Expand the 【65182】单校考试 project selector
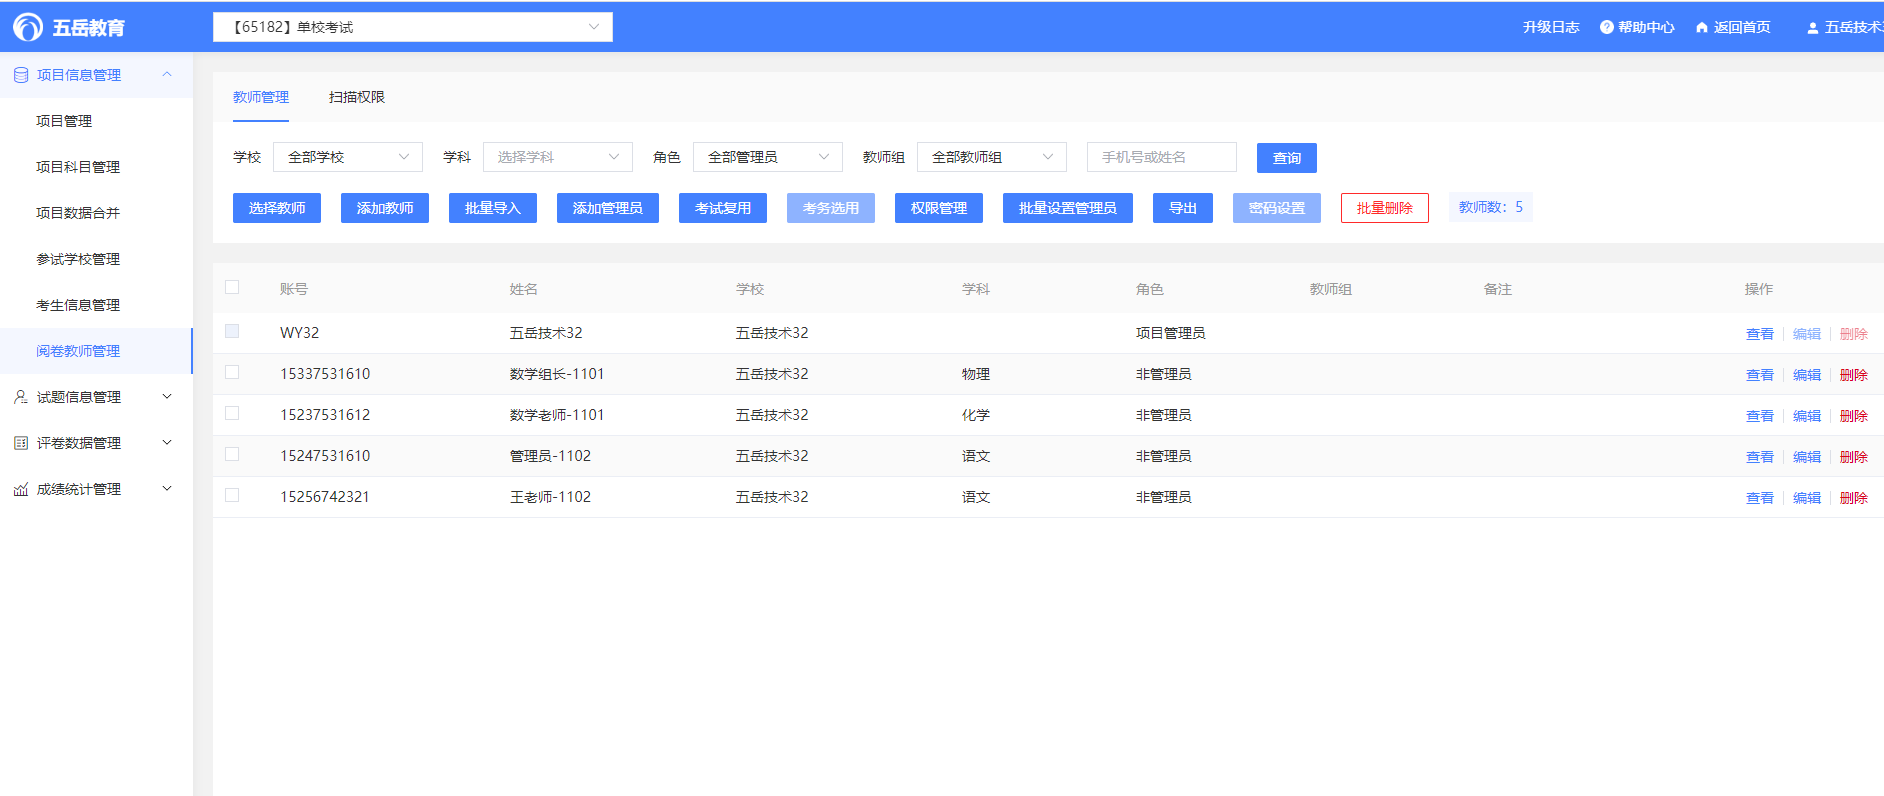This screenshot has height=796, width=1884. click(412, 27)
